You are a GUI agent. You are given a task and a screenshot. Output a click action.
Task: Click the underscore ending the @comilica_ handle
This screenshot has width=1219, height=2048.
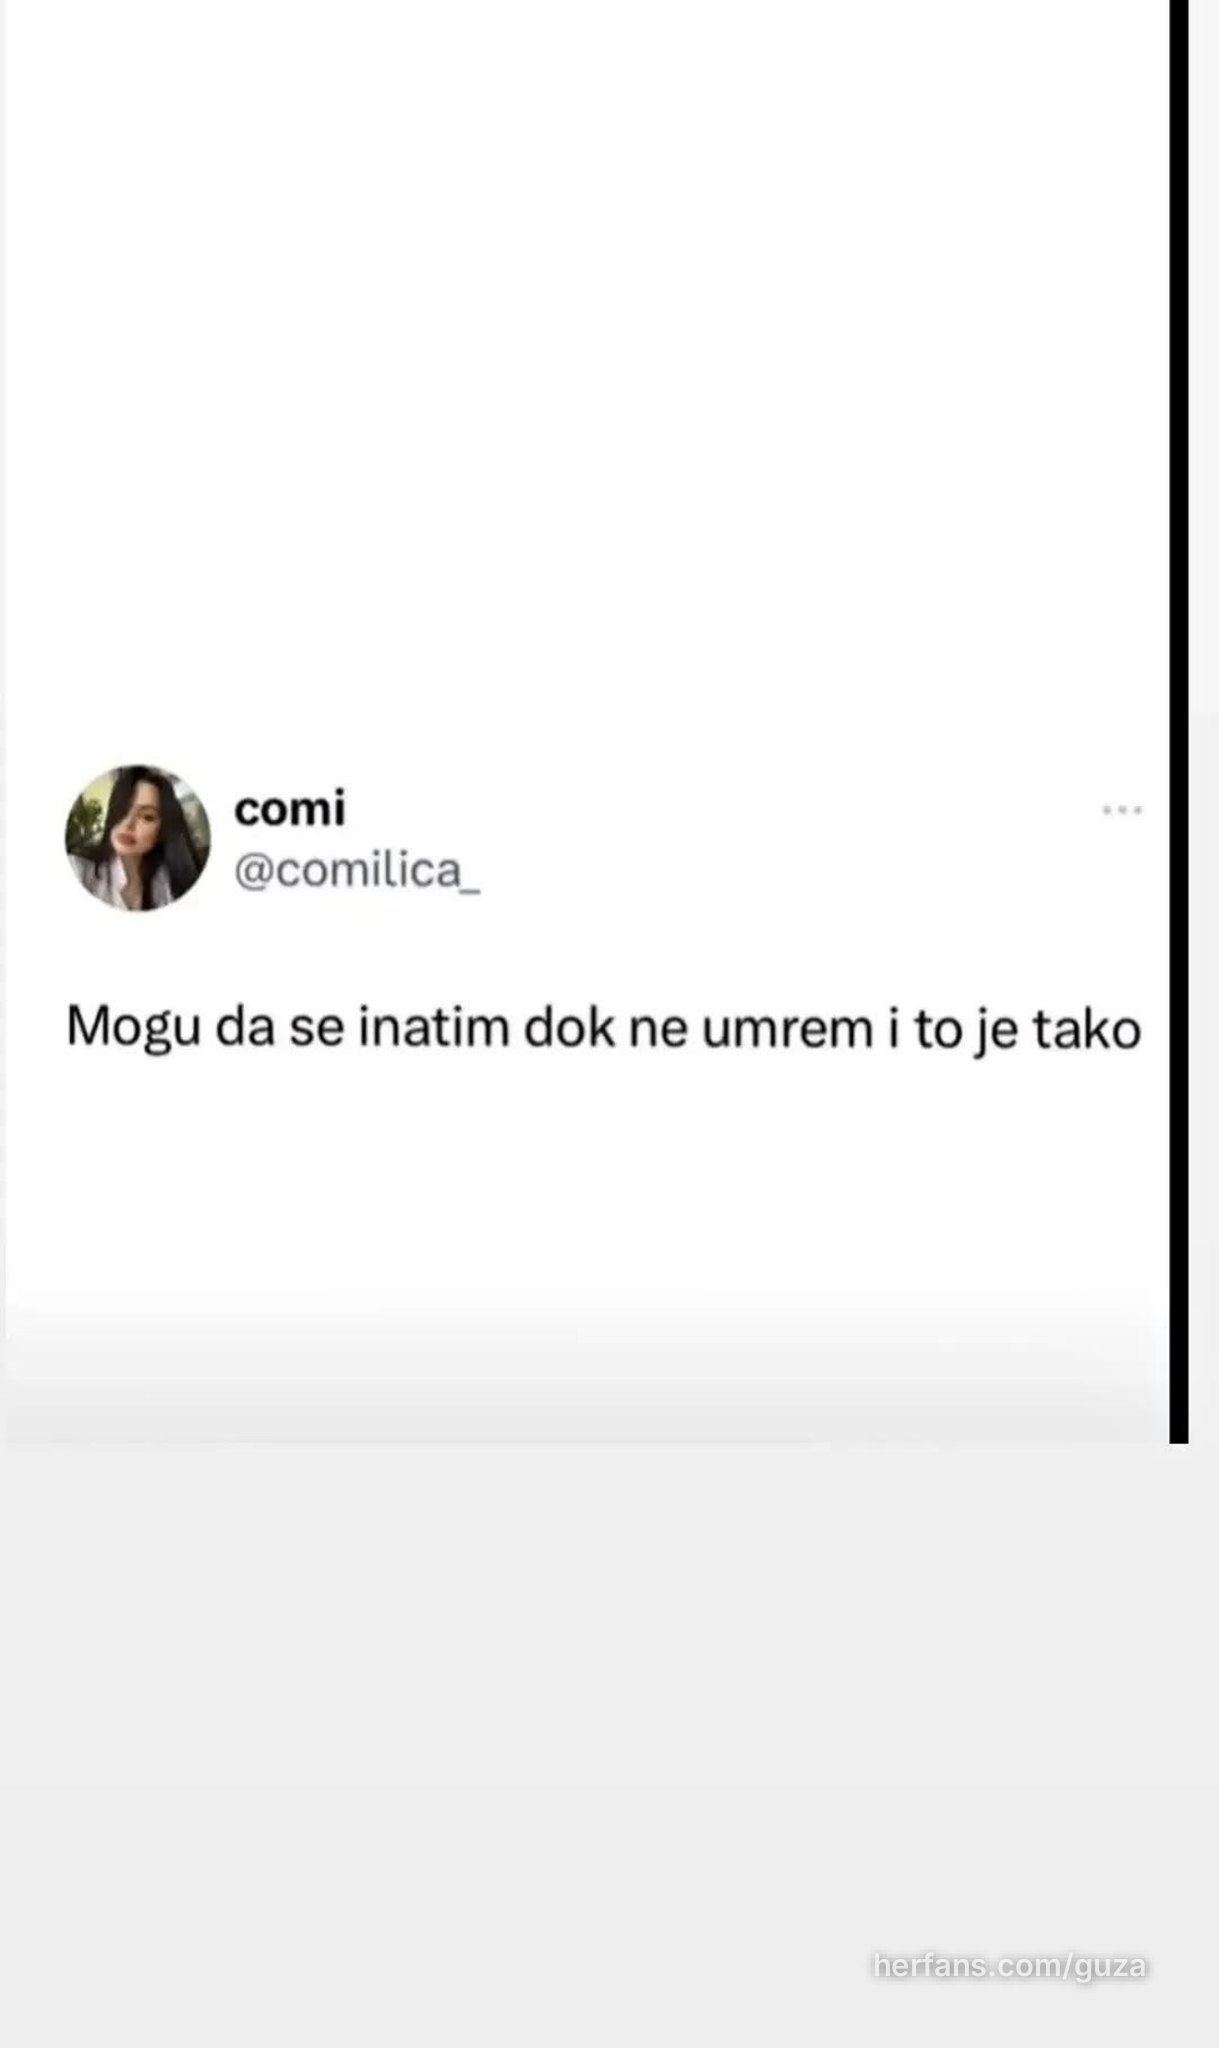coord(472,890)
